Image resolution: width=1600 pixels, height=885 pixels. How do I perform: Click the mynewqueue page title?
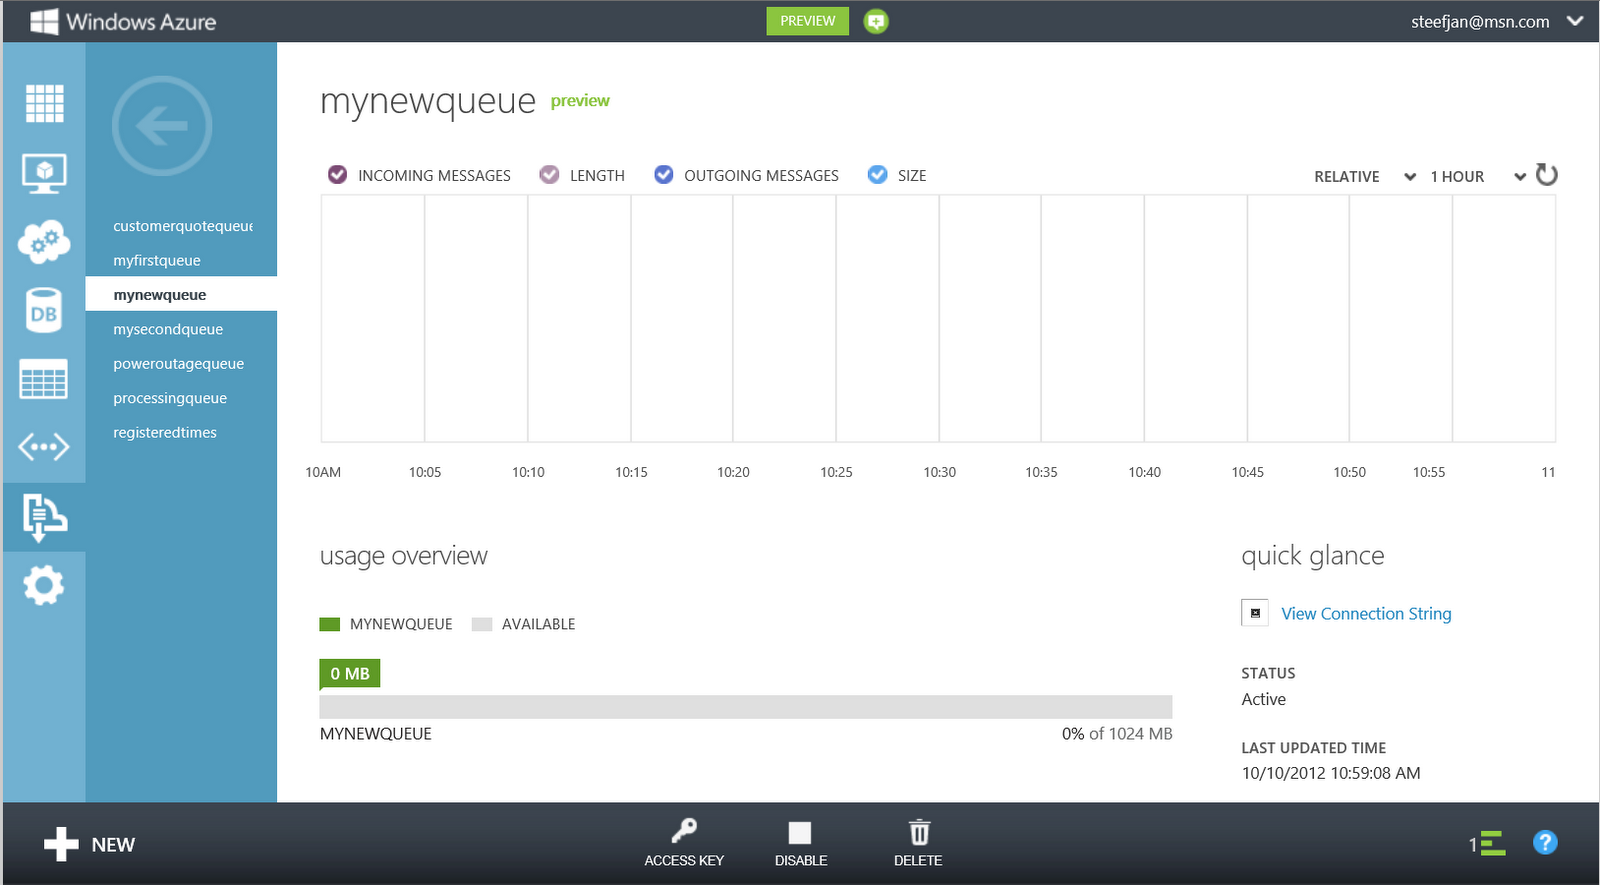click(428, 101)
